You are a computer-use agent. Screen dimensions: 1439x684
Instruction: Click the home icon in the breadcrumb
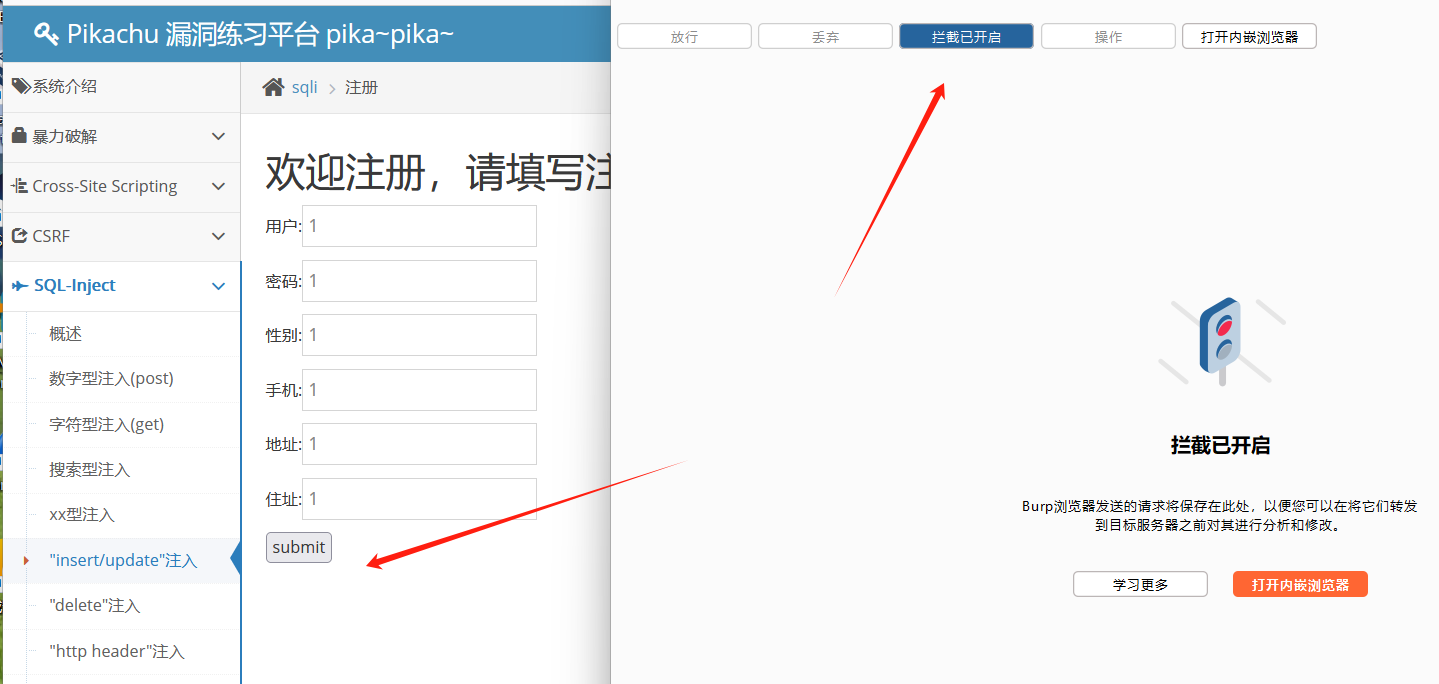pos(273,87)
